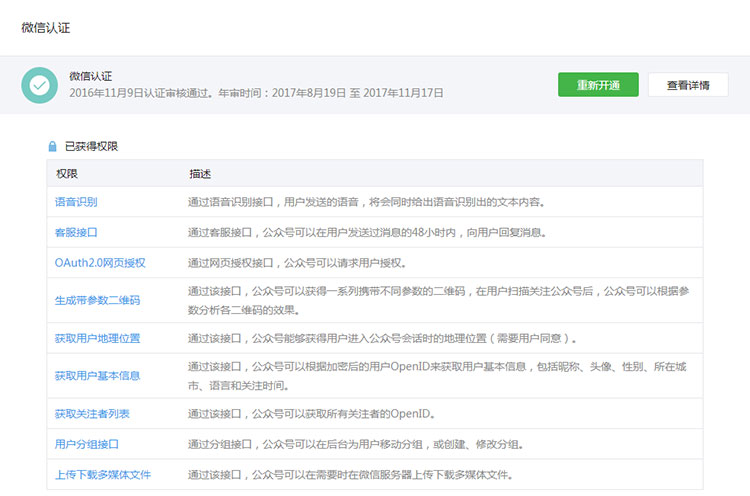This screenshot has height=496, width=750.
Task: Click description about 微信服务器上传下载多媒体文件
Action: (x=351, y=475)
